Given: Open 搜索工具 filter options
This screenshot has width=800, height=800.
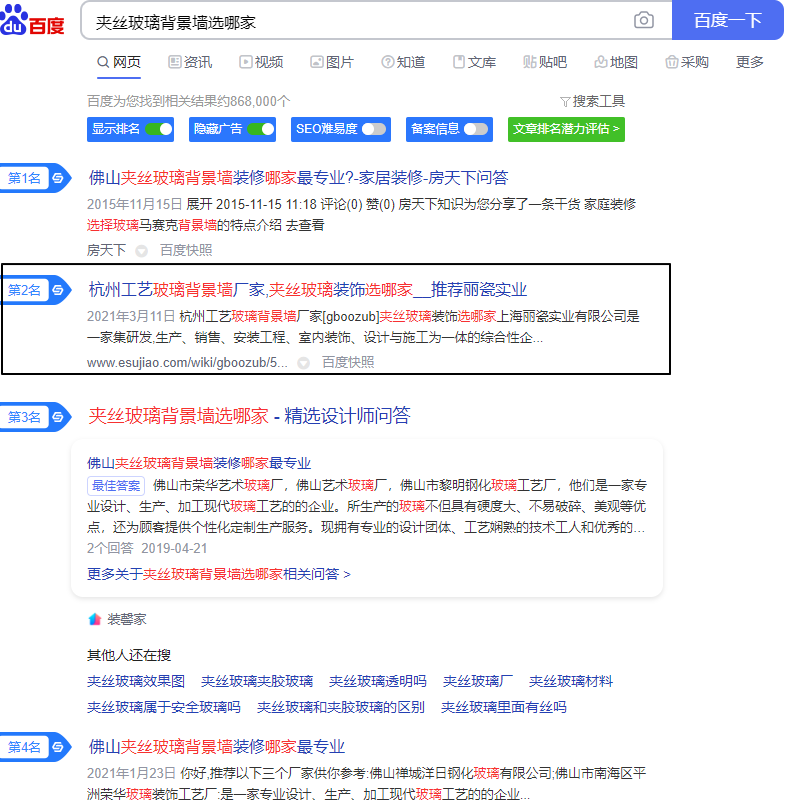Looking at the screenshot, I should (592, 101).
